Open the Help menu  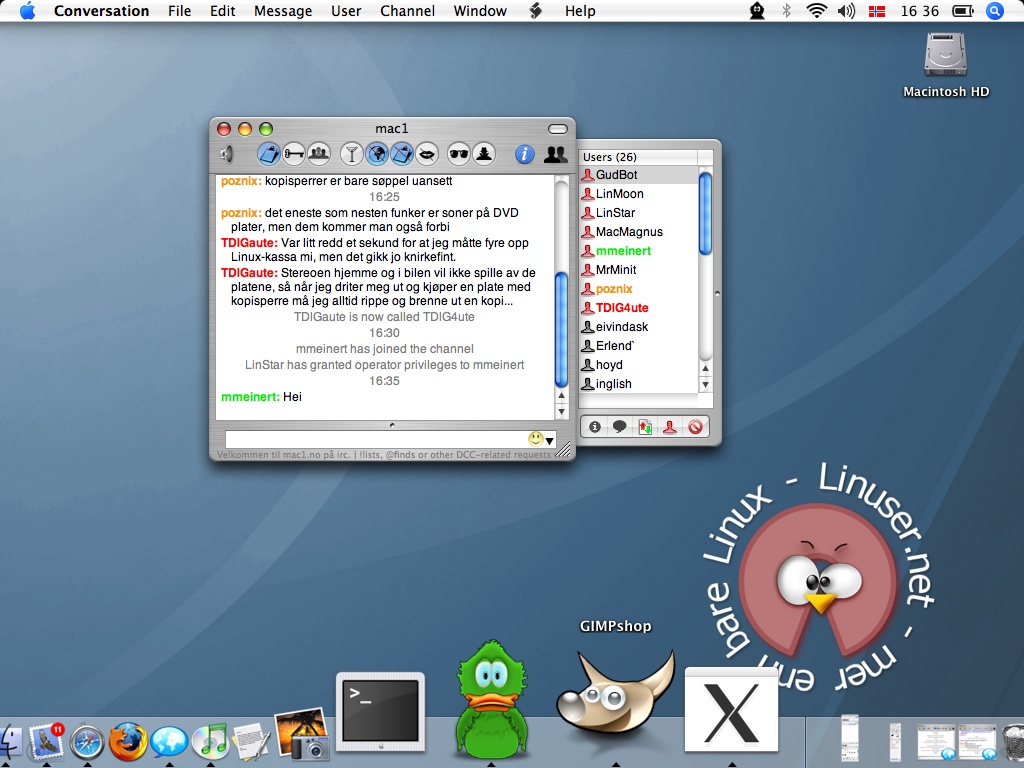point(580,11)
